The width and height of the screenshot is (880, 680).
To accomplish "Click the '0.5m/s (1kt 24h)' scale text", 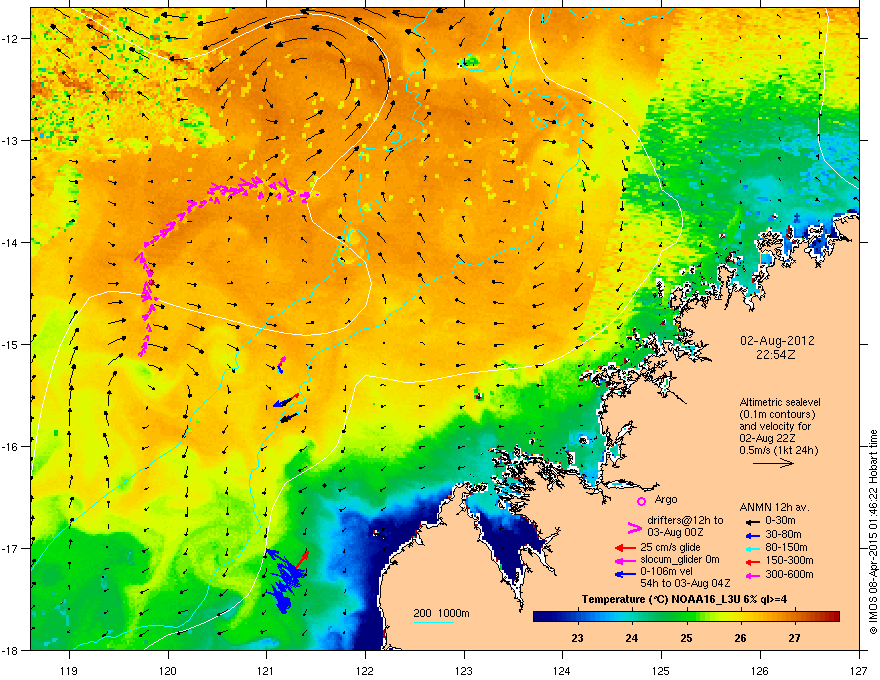I will [778, 451].
